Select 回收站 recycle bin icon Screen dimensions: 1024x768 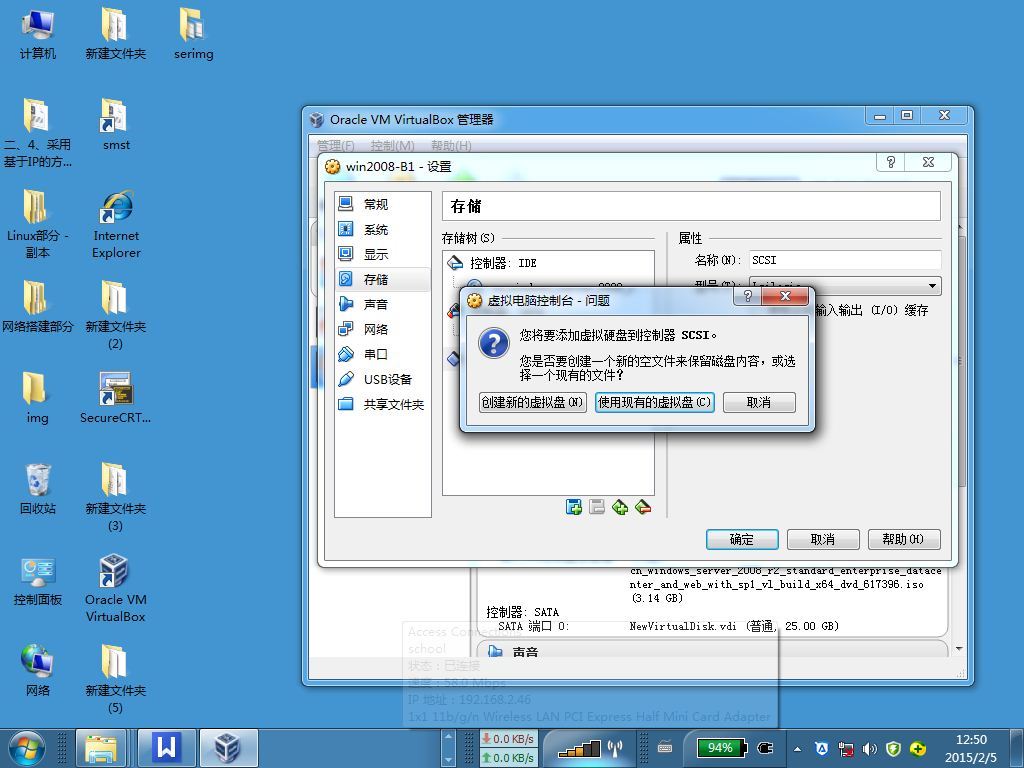click(x=37, y=489)
